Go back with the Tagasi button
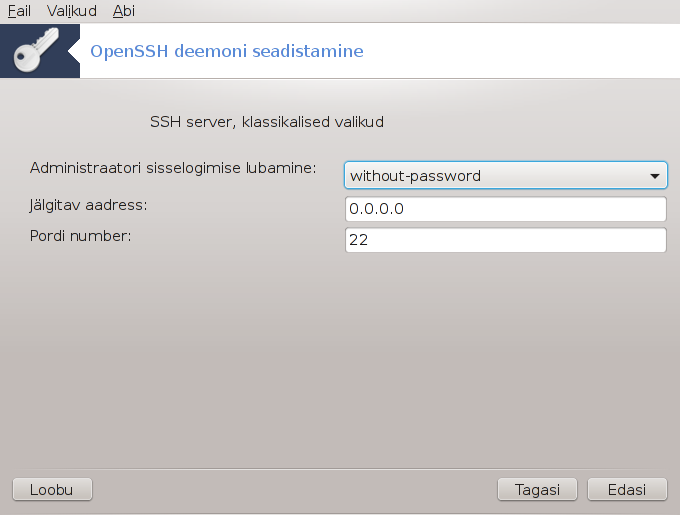The height and width of the screenshot is (515, 680). (x=537, y=489)
